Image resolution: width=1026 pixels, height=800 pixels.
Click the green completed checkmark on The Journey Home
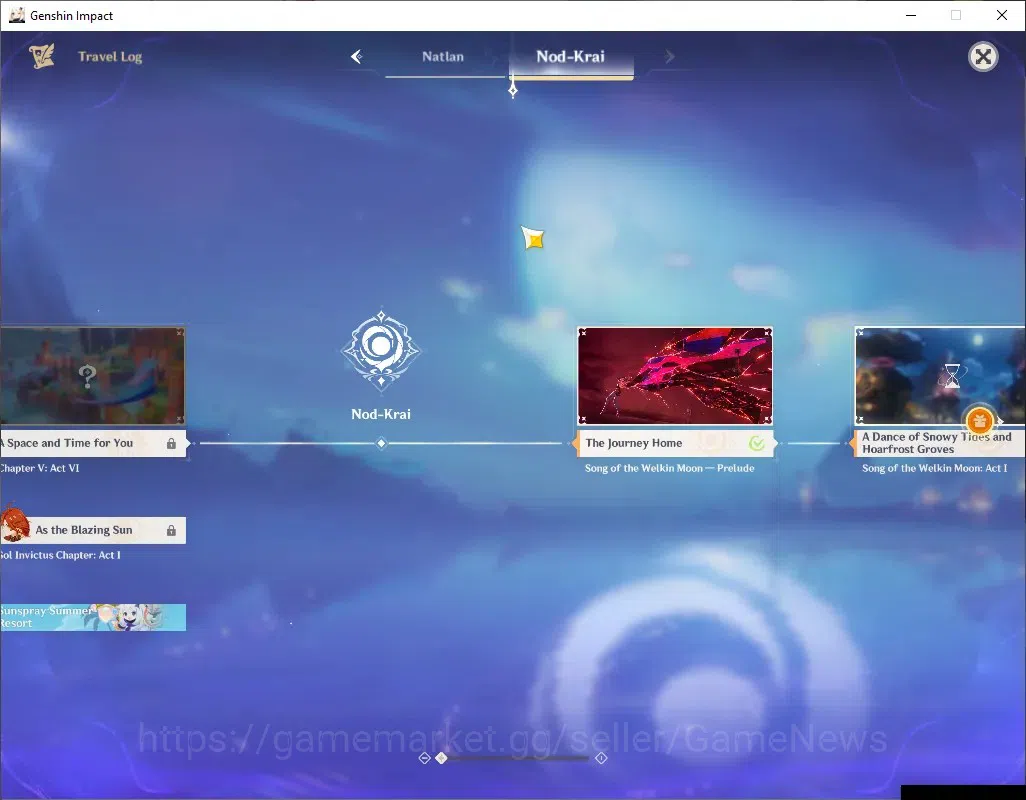[x=756, y=443]
